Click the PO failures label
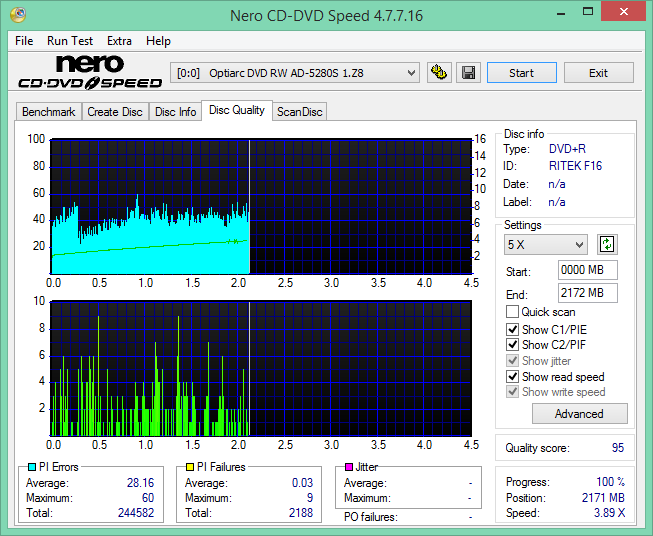 pyautogui.click(x=371, y=517)
